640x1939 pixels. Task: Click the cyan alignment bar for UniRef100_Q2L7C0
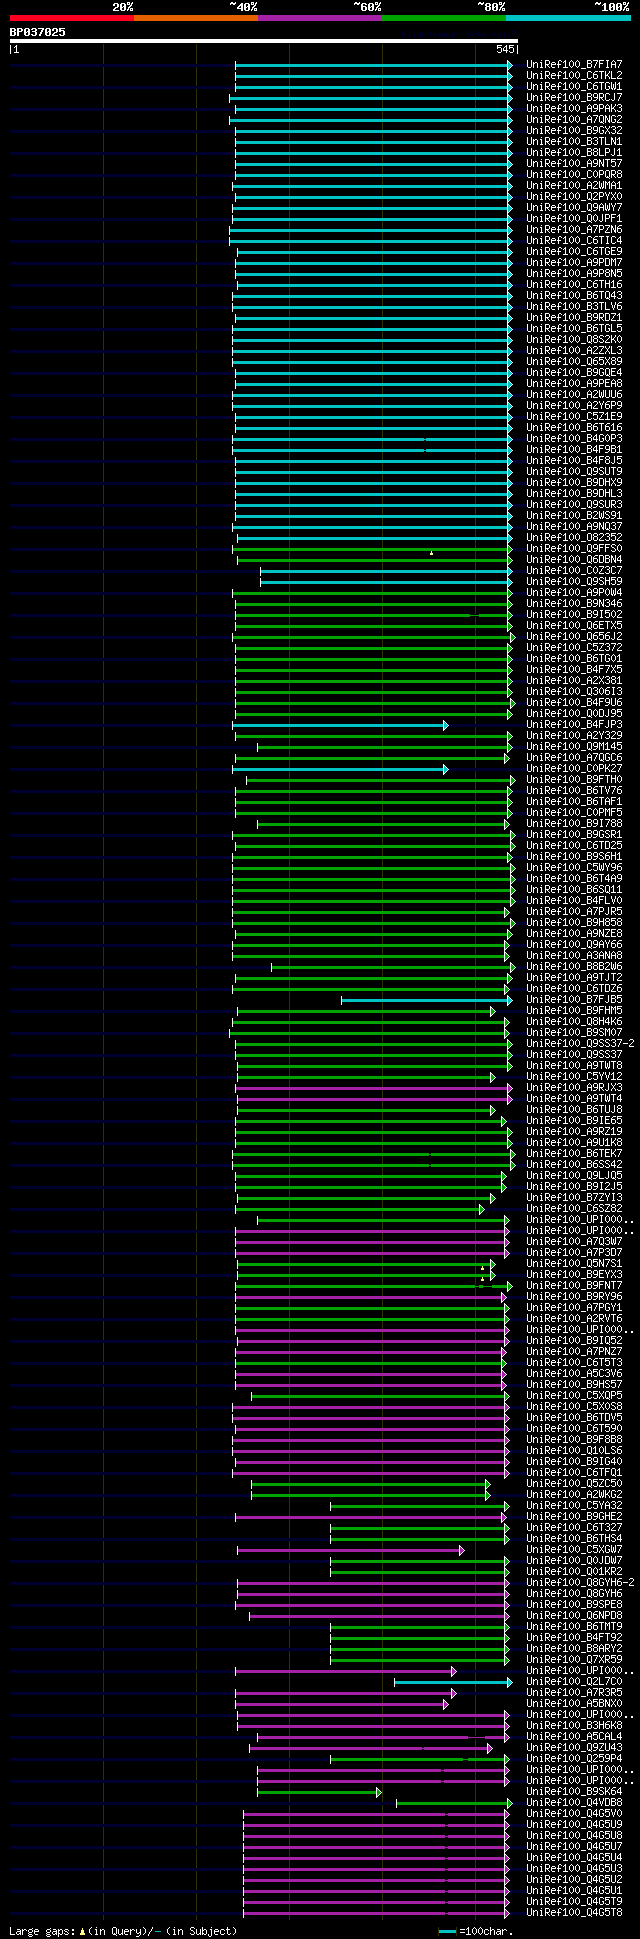453,1681
